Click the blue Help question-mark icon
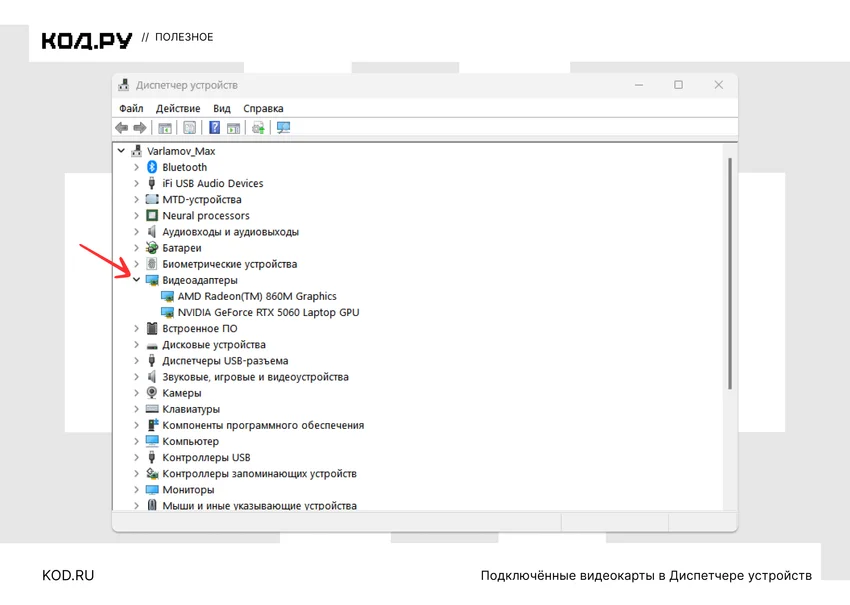The height and width of the screenshot is (605, 850). (x=215, y=127)
